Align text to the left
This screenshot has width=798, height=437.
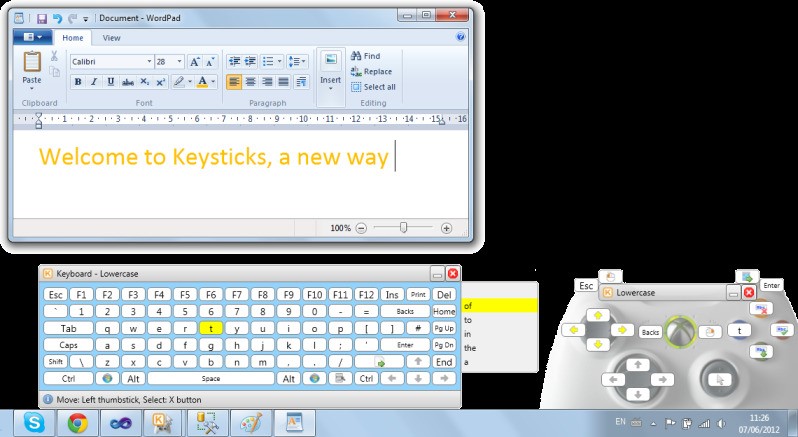click(x=234, y=81)
